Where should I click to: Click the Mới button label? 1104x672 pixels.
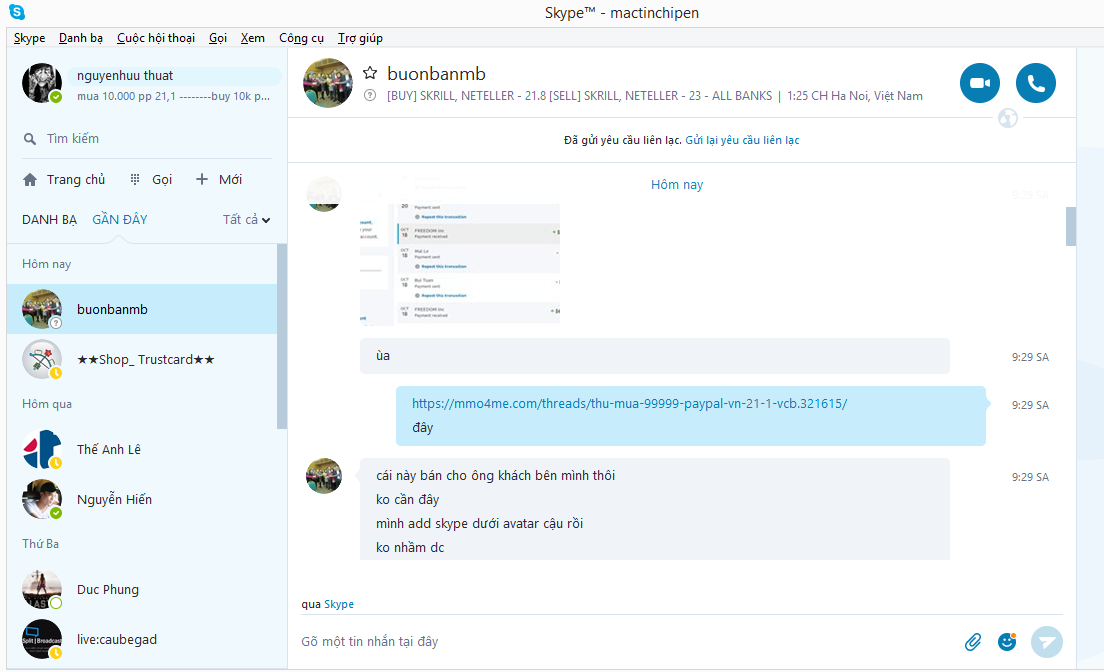230,180
